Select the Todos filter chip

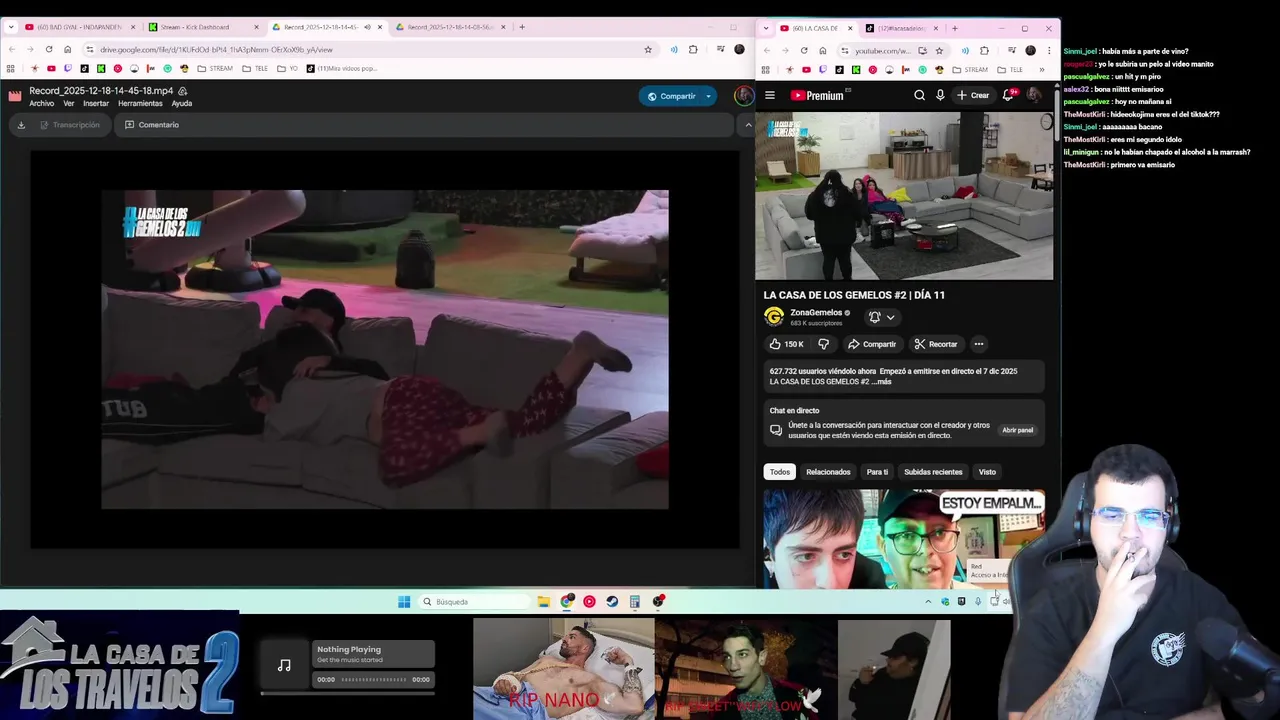(780, 472)
